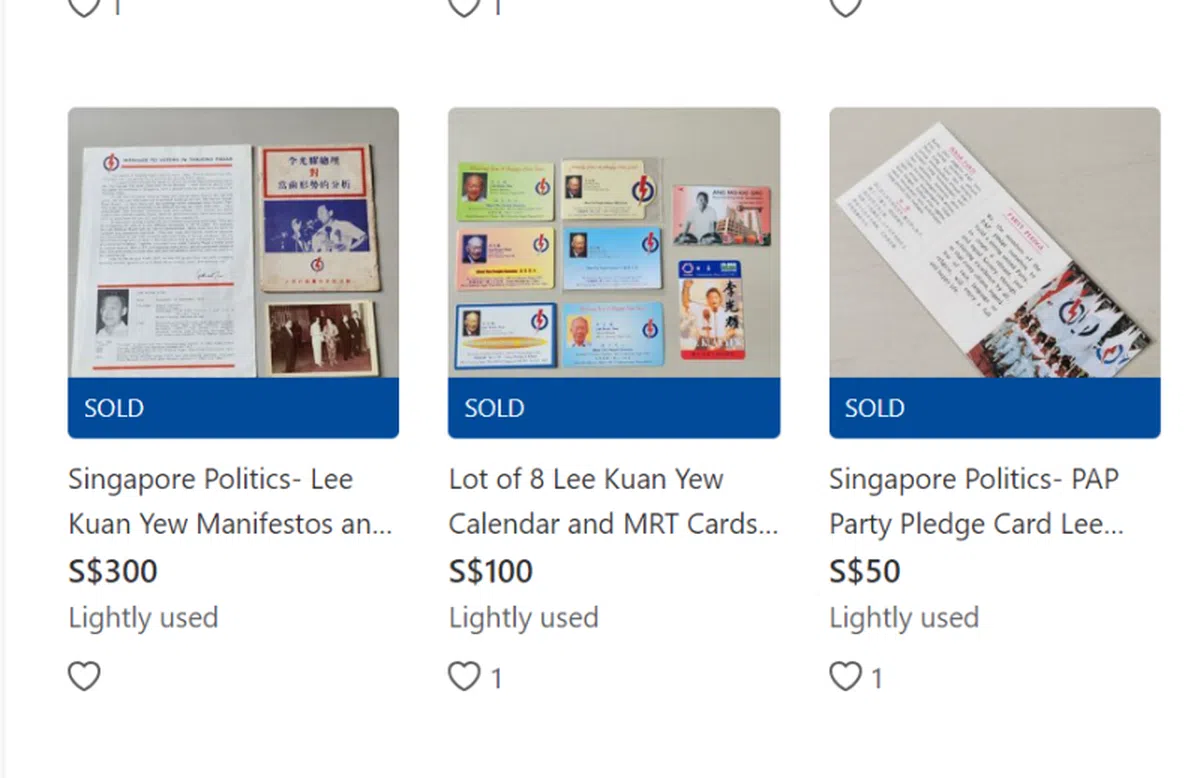
Task: Click the heart icon above the Calendar Cards listing
Action: 464,8
